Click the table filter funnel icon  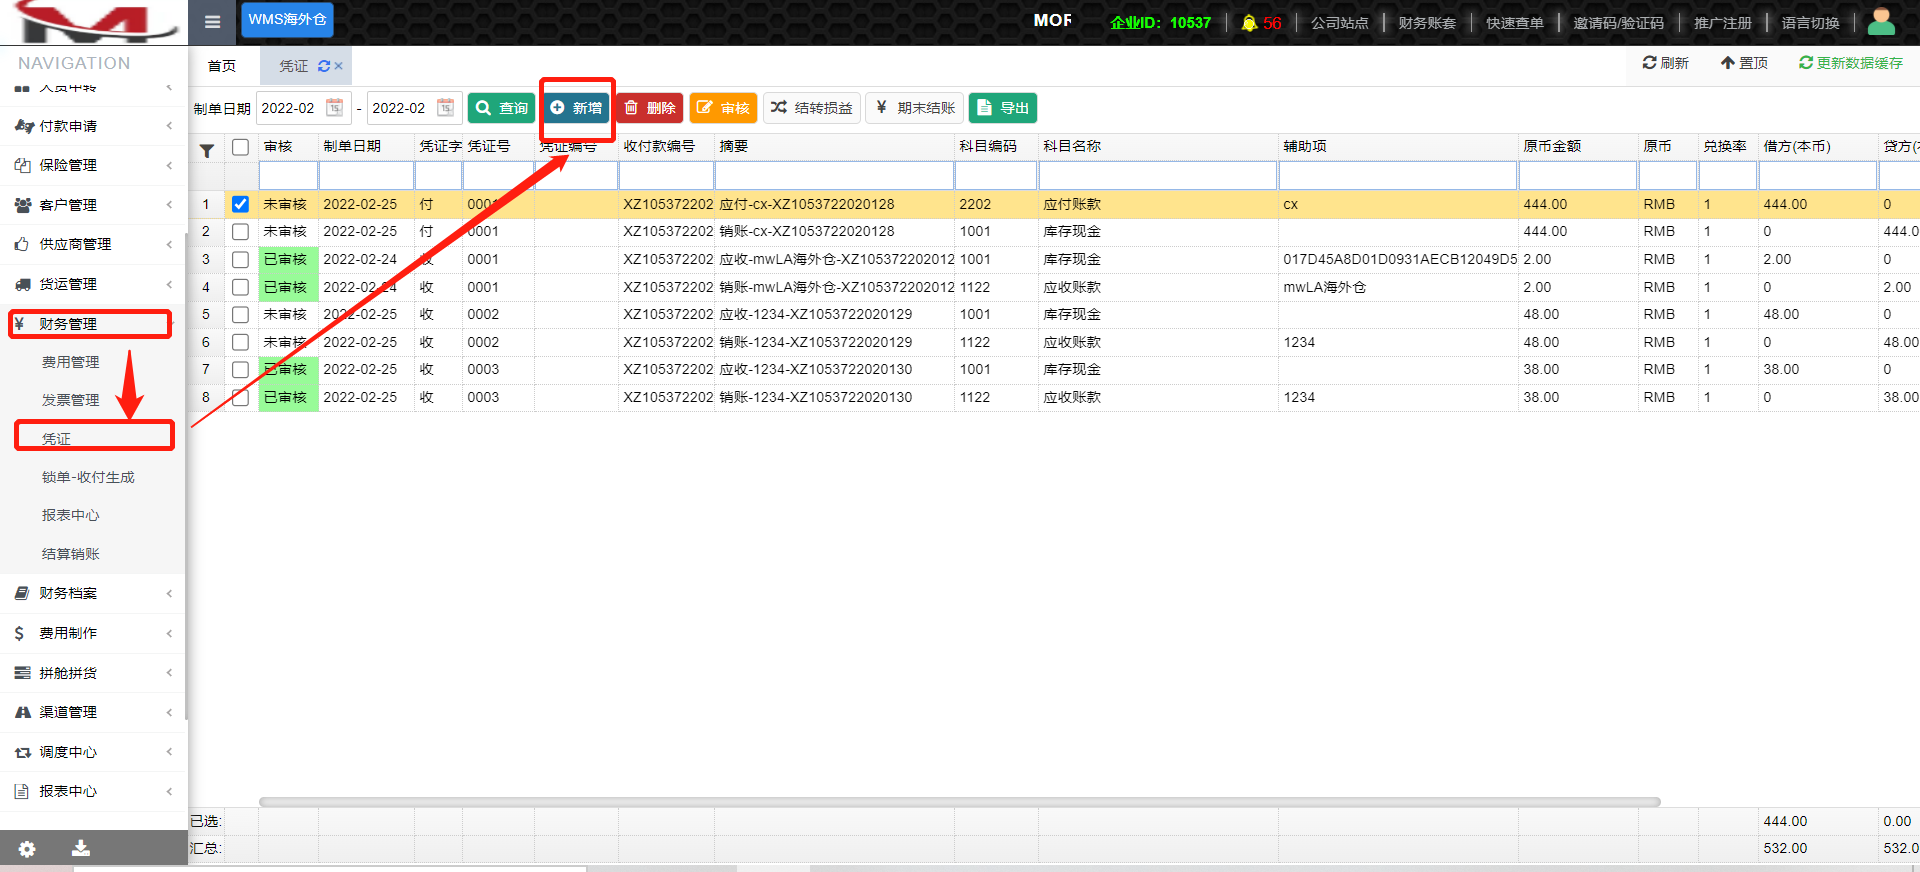[x=207, y=151]
